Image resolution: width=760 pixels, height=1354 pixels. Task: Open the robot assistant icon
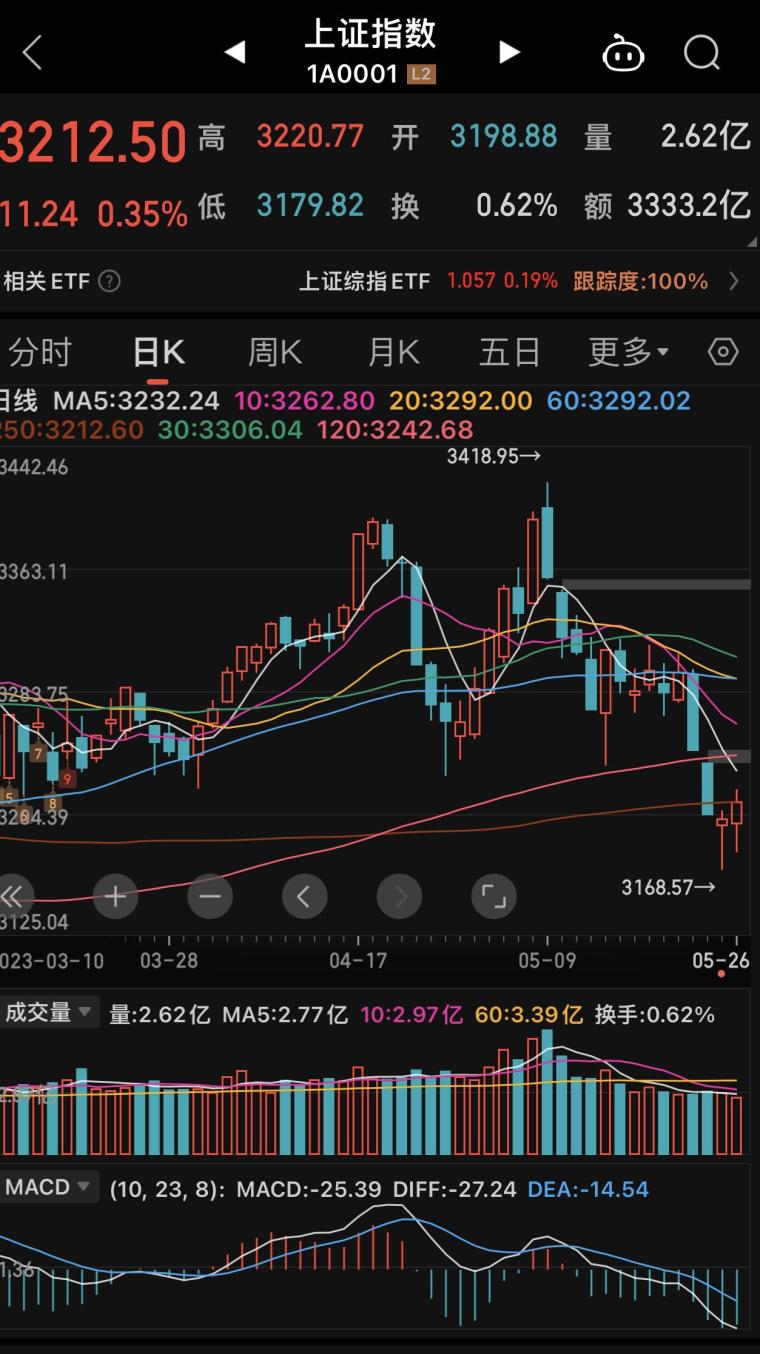[623, 53]
